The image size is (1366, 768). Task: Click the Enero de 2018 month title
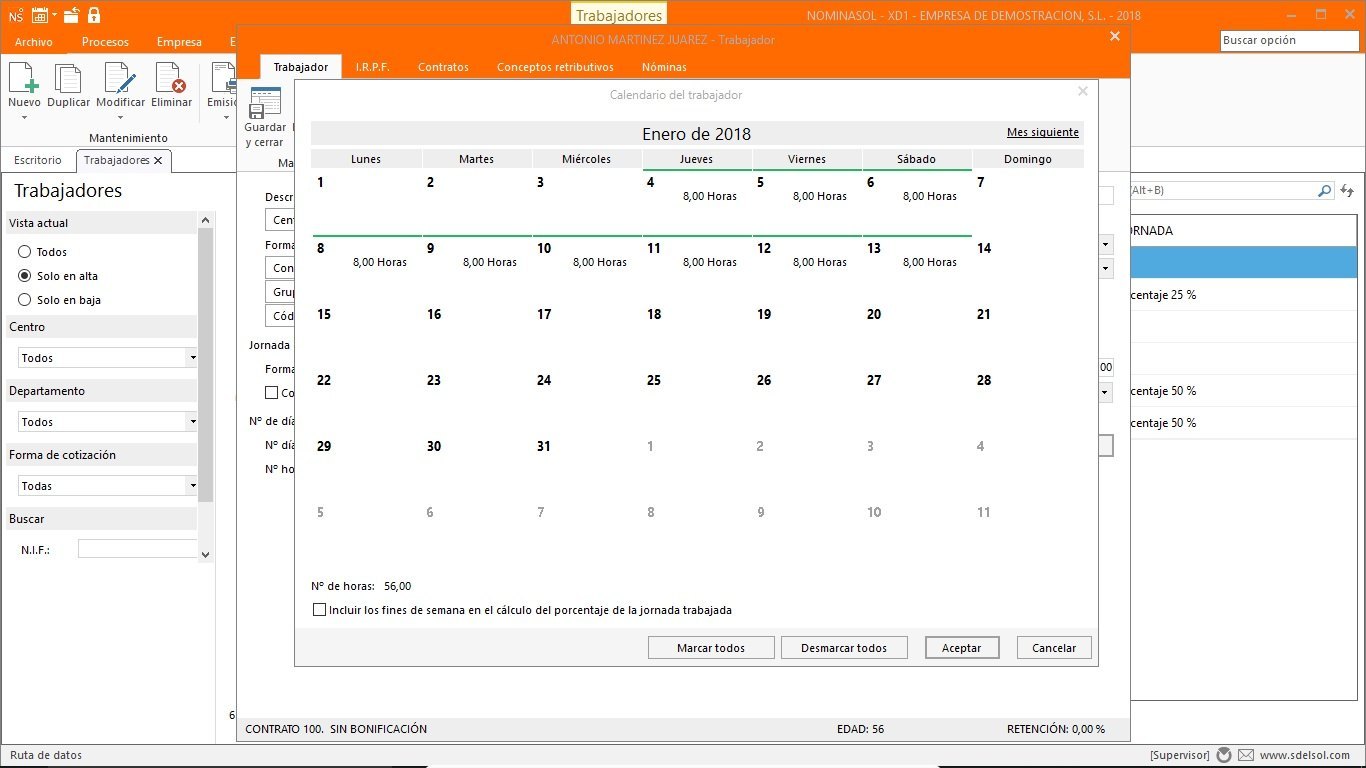[x=696, y=134]
